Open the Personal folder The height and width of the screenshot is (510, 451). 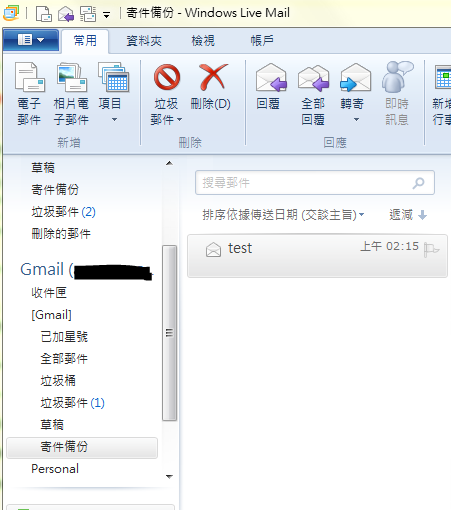55,469
